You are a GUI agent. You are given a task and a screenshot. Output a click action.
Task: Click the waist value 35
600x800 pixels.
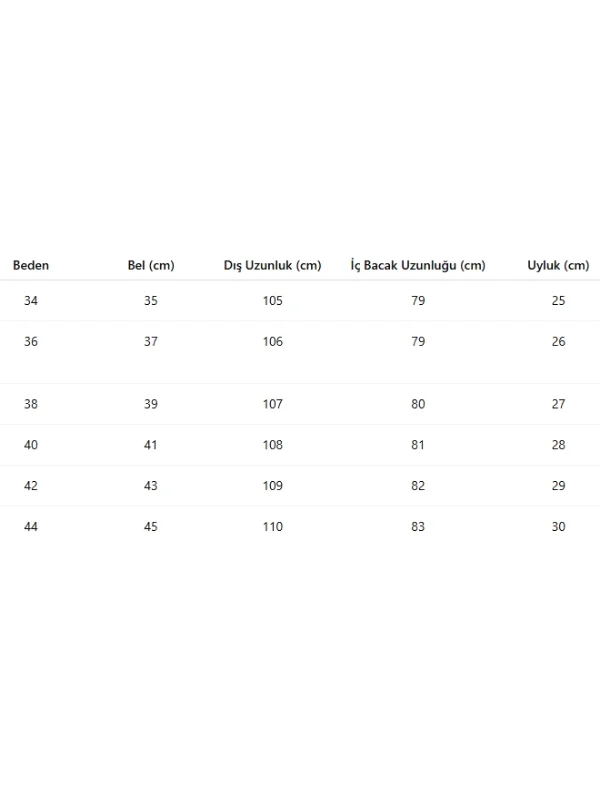[x=151, y=300]
